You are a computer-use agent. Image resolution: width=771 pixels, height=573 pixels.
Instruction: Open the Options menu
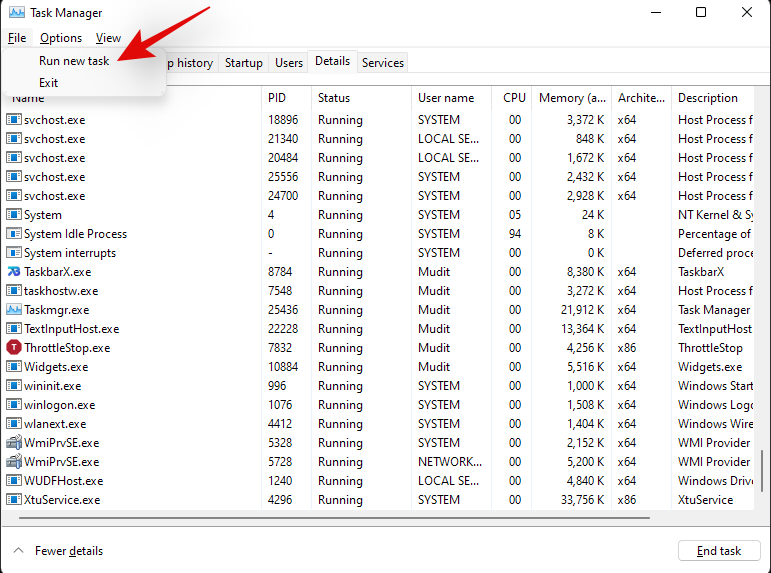[61, 38]
